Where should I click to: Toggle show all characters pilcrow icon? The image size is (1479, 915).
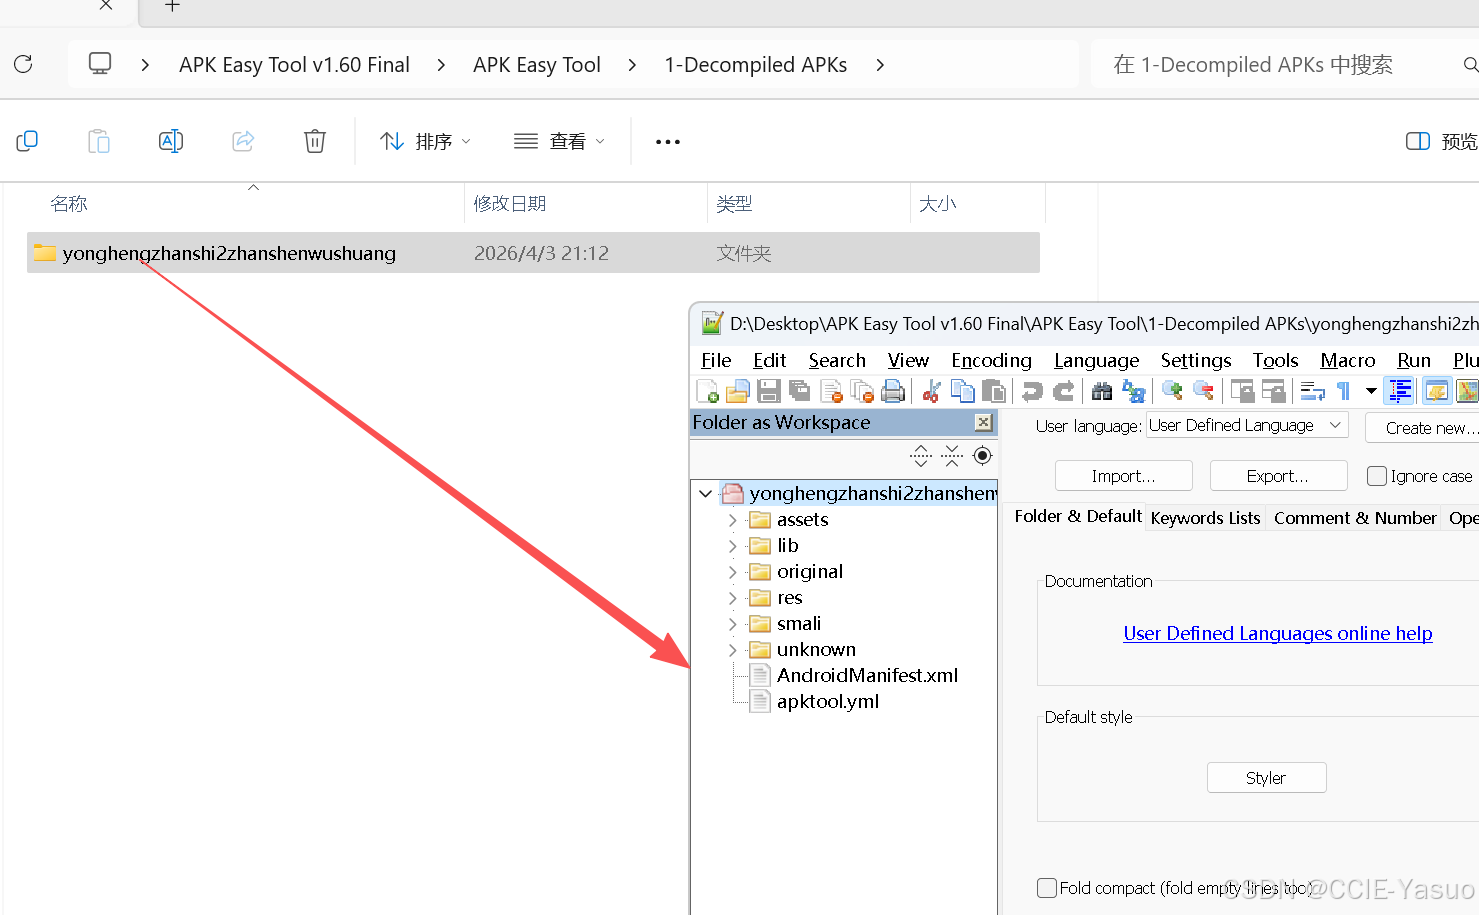click(1343, 391)
